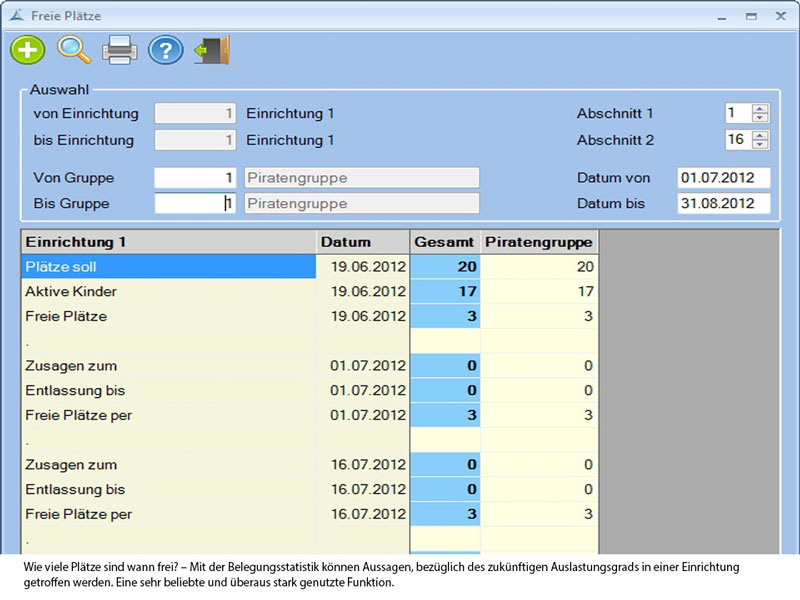800x600 pixels.
Task: Select the Aktive Kinder row
Action: [168, 292]
